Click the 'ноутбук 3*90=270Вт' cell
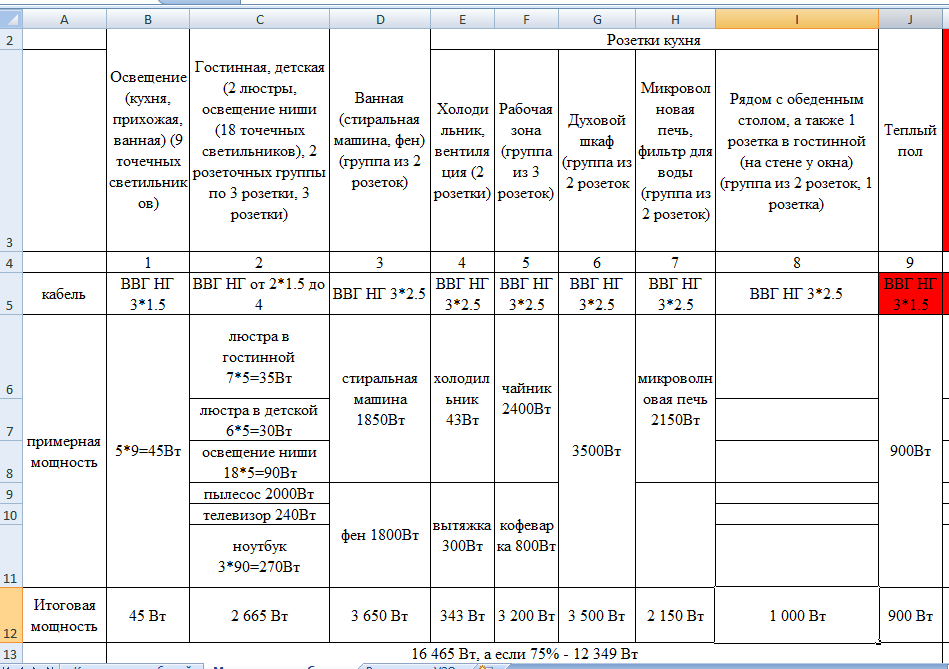The height and width of the screenshot is (669, 949). point(260,556)
